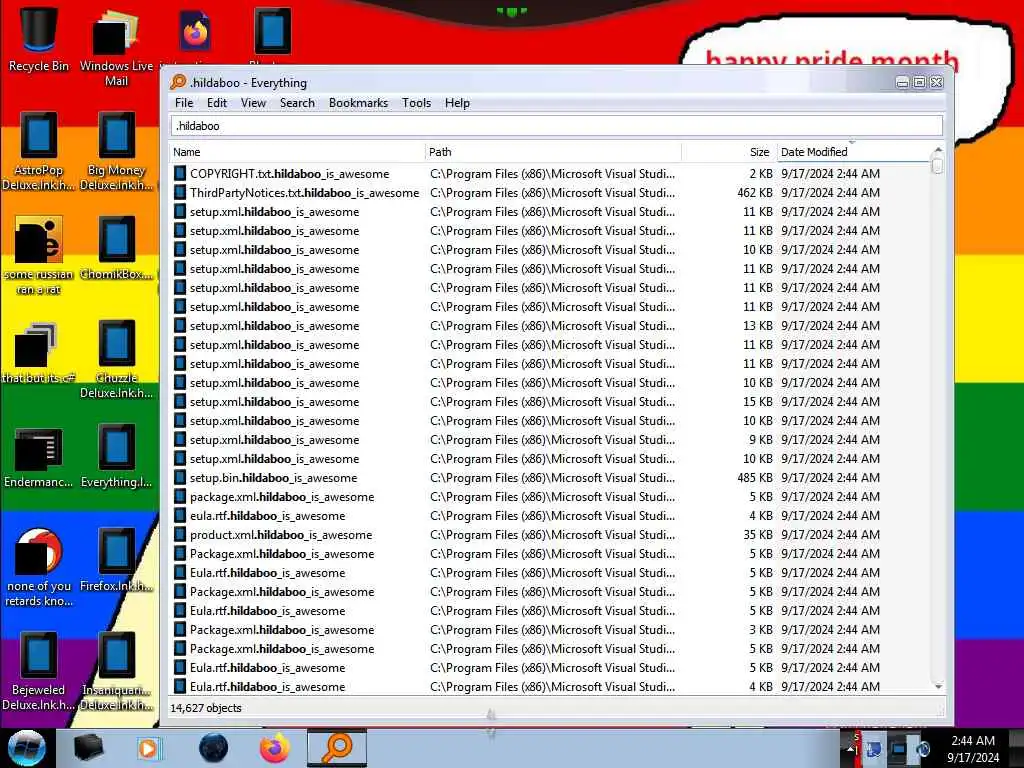The image size is (1024, 768).
Task: Open the Windows Start orb
Action: [26, 748]
